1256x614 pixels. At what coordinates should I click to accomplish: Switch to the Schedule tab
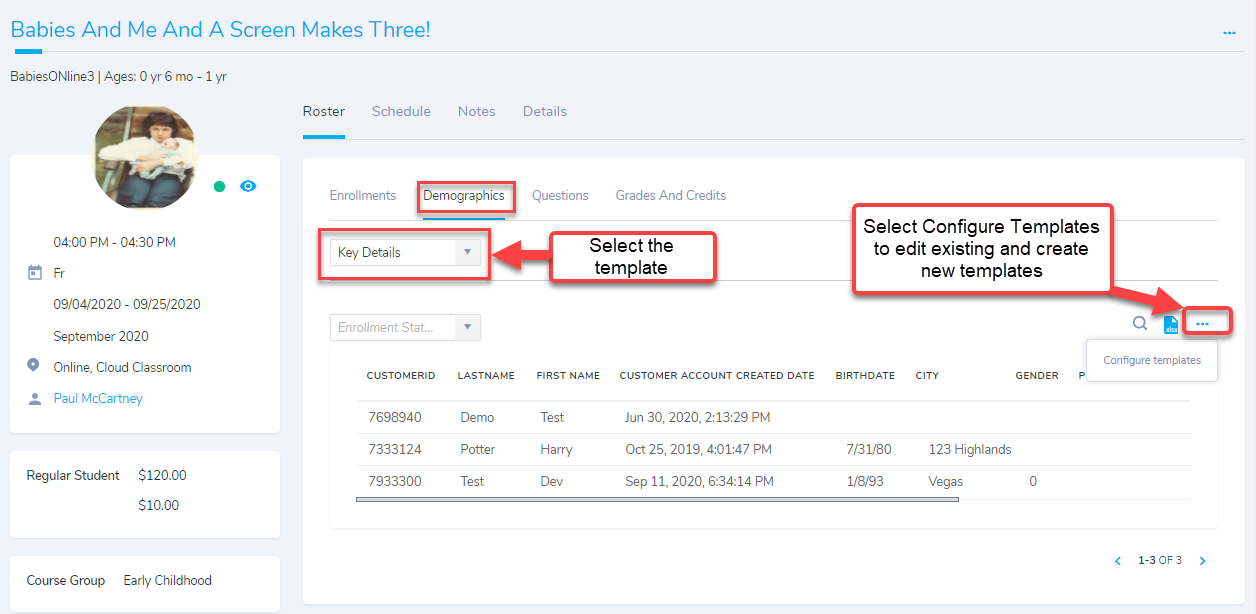point(401,111)
